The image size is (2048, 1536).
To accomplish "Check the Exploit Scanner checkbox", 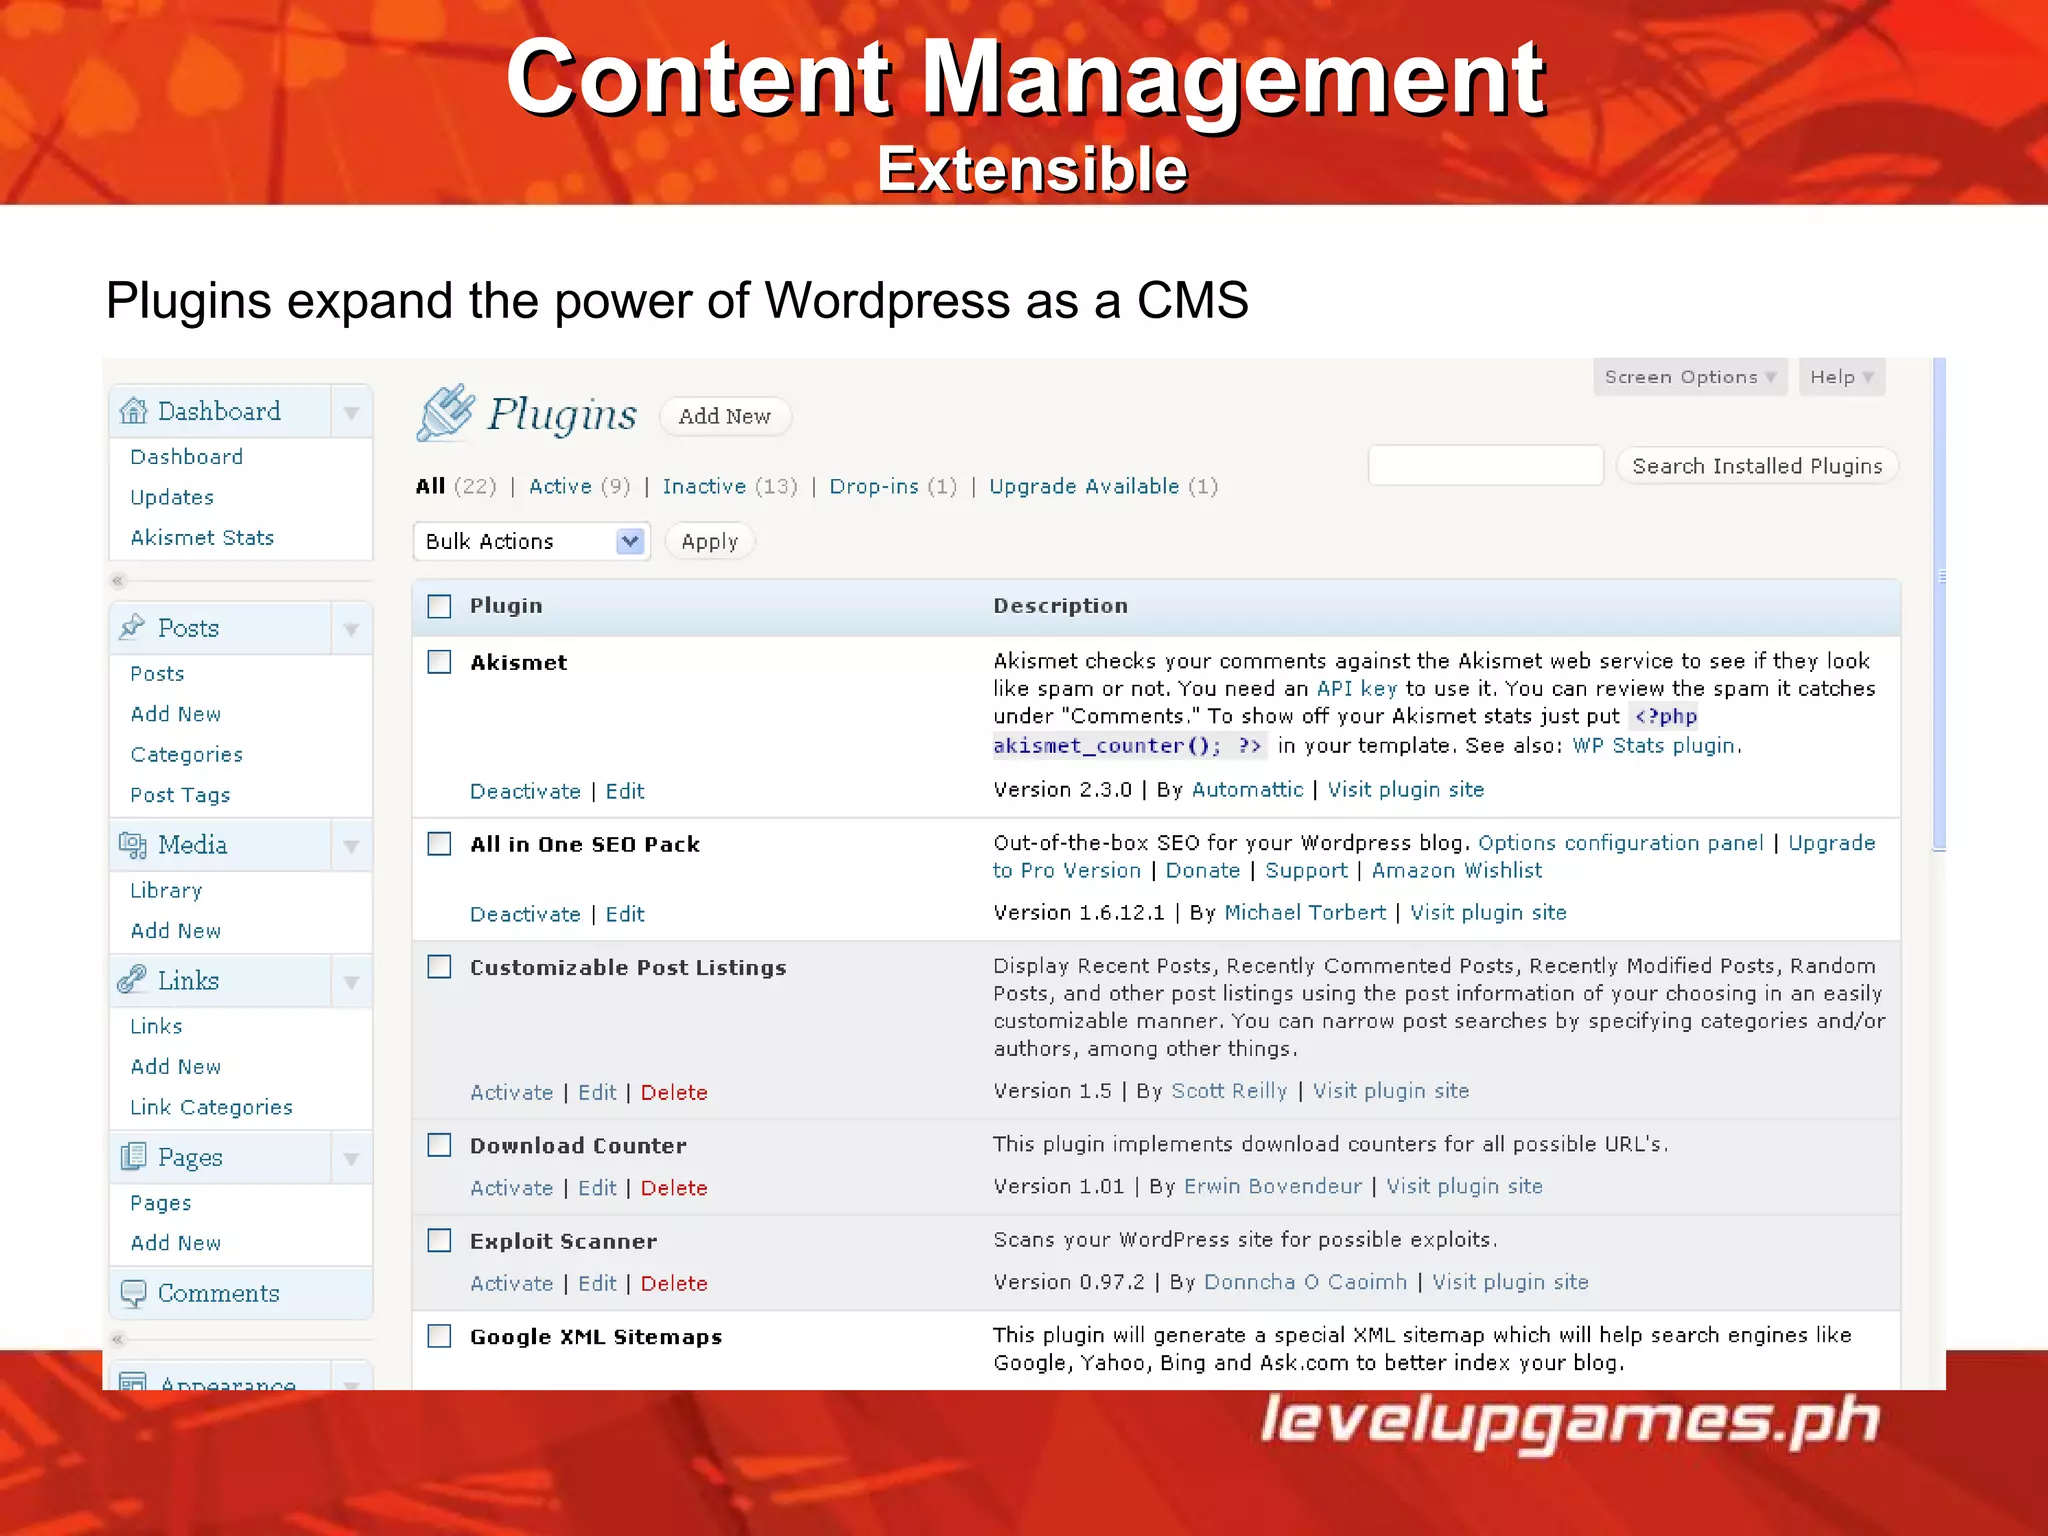I will pyautogui.click(x=440, y=1241).
